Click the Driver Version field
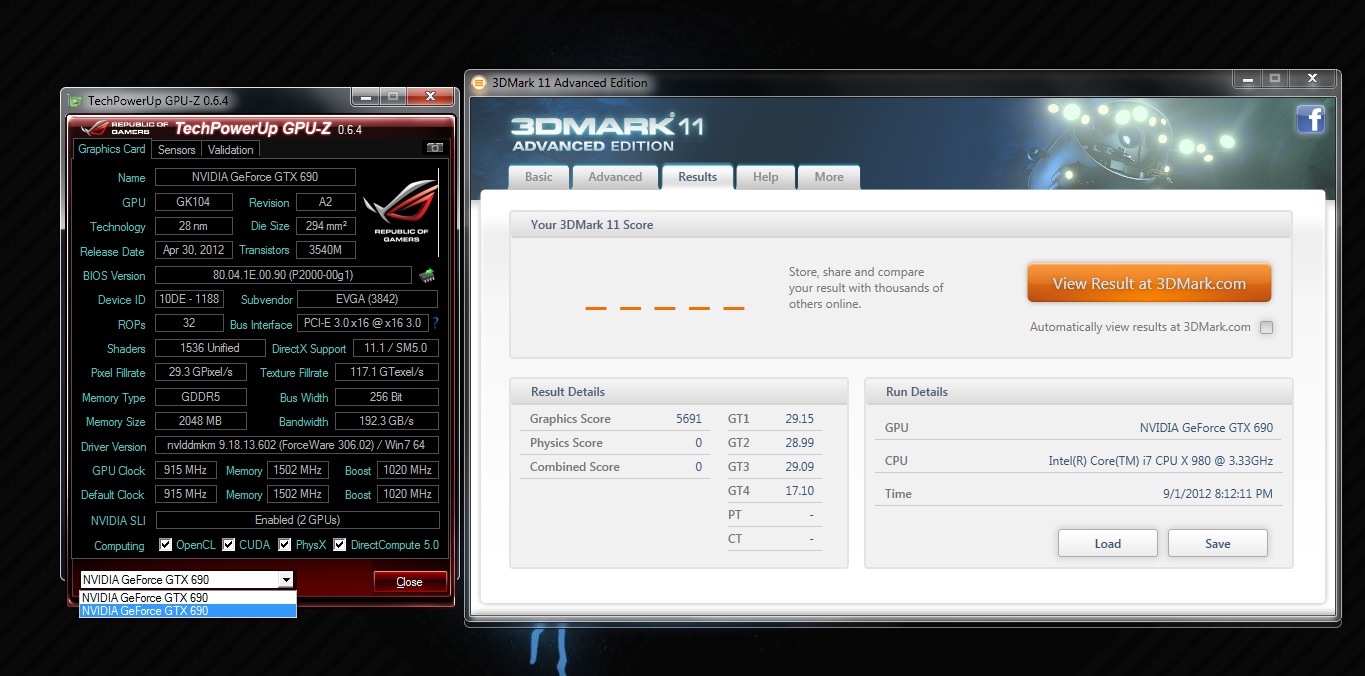 pos(297,445)
